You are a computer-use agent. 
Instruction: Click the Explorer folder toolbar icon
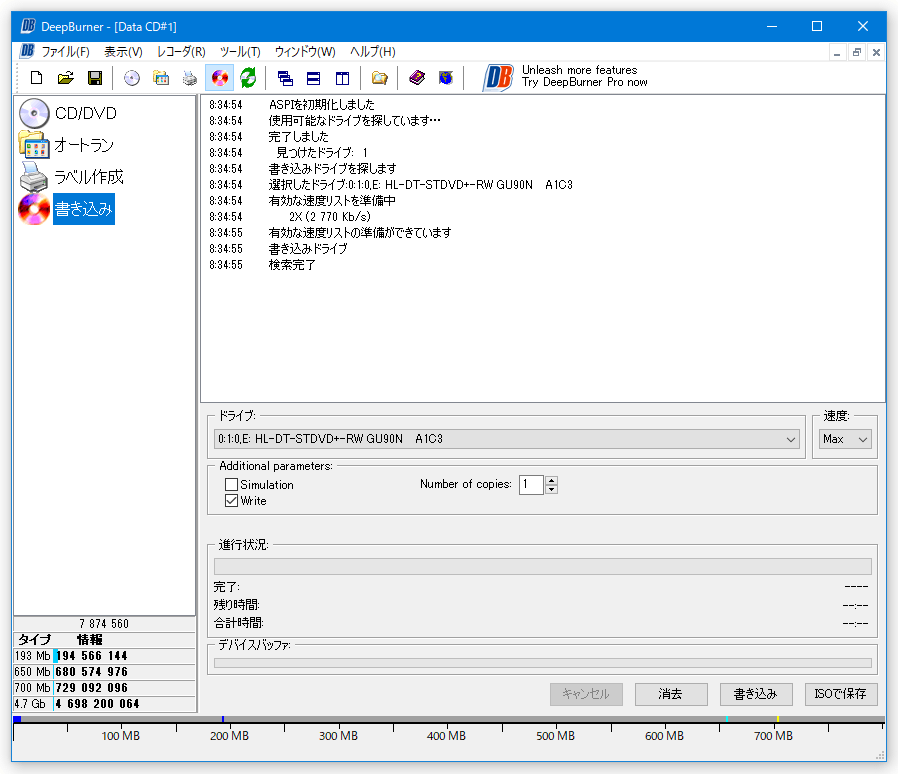click(x=379, y=77)
